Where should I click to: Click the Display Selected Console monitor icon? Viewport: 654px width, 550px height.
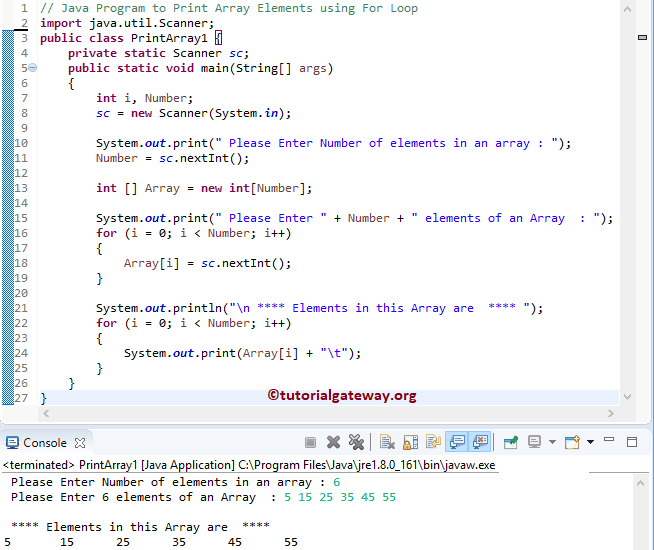534,442
